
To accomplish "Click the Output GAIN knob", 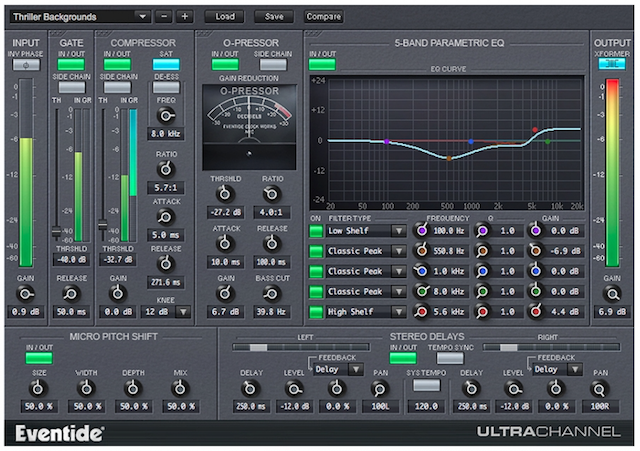I will tap(612, 293).
